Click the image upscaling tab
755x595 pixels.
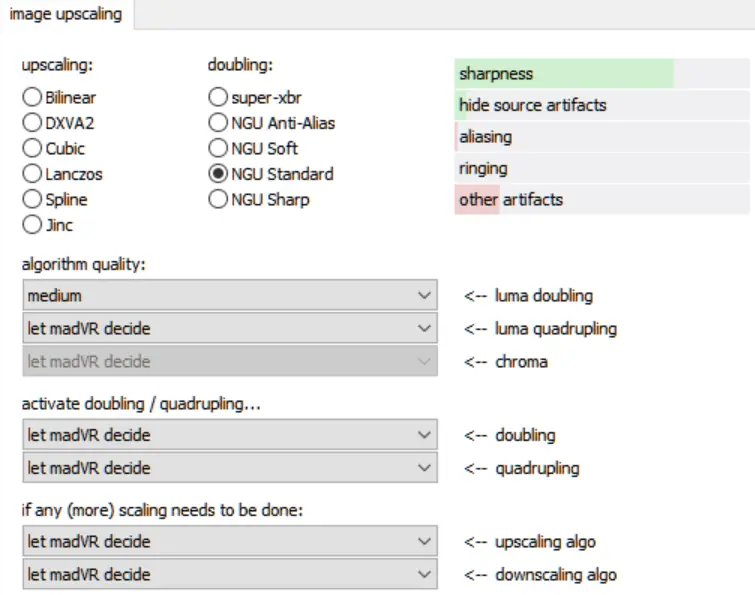[66, 14]
